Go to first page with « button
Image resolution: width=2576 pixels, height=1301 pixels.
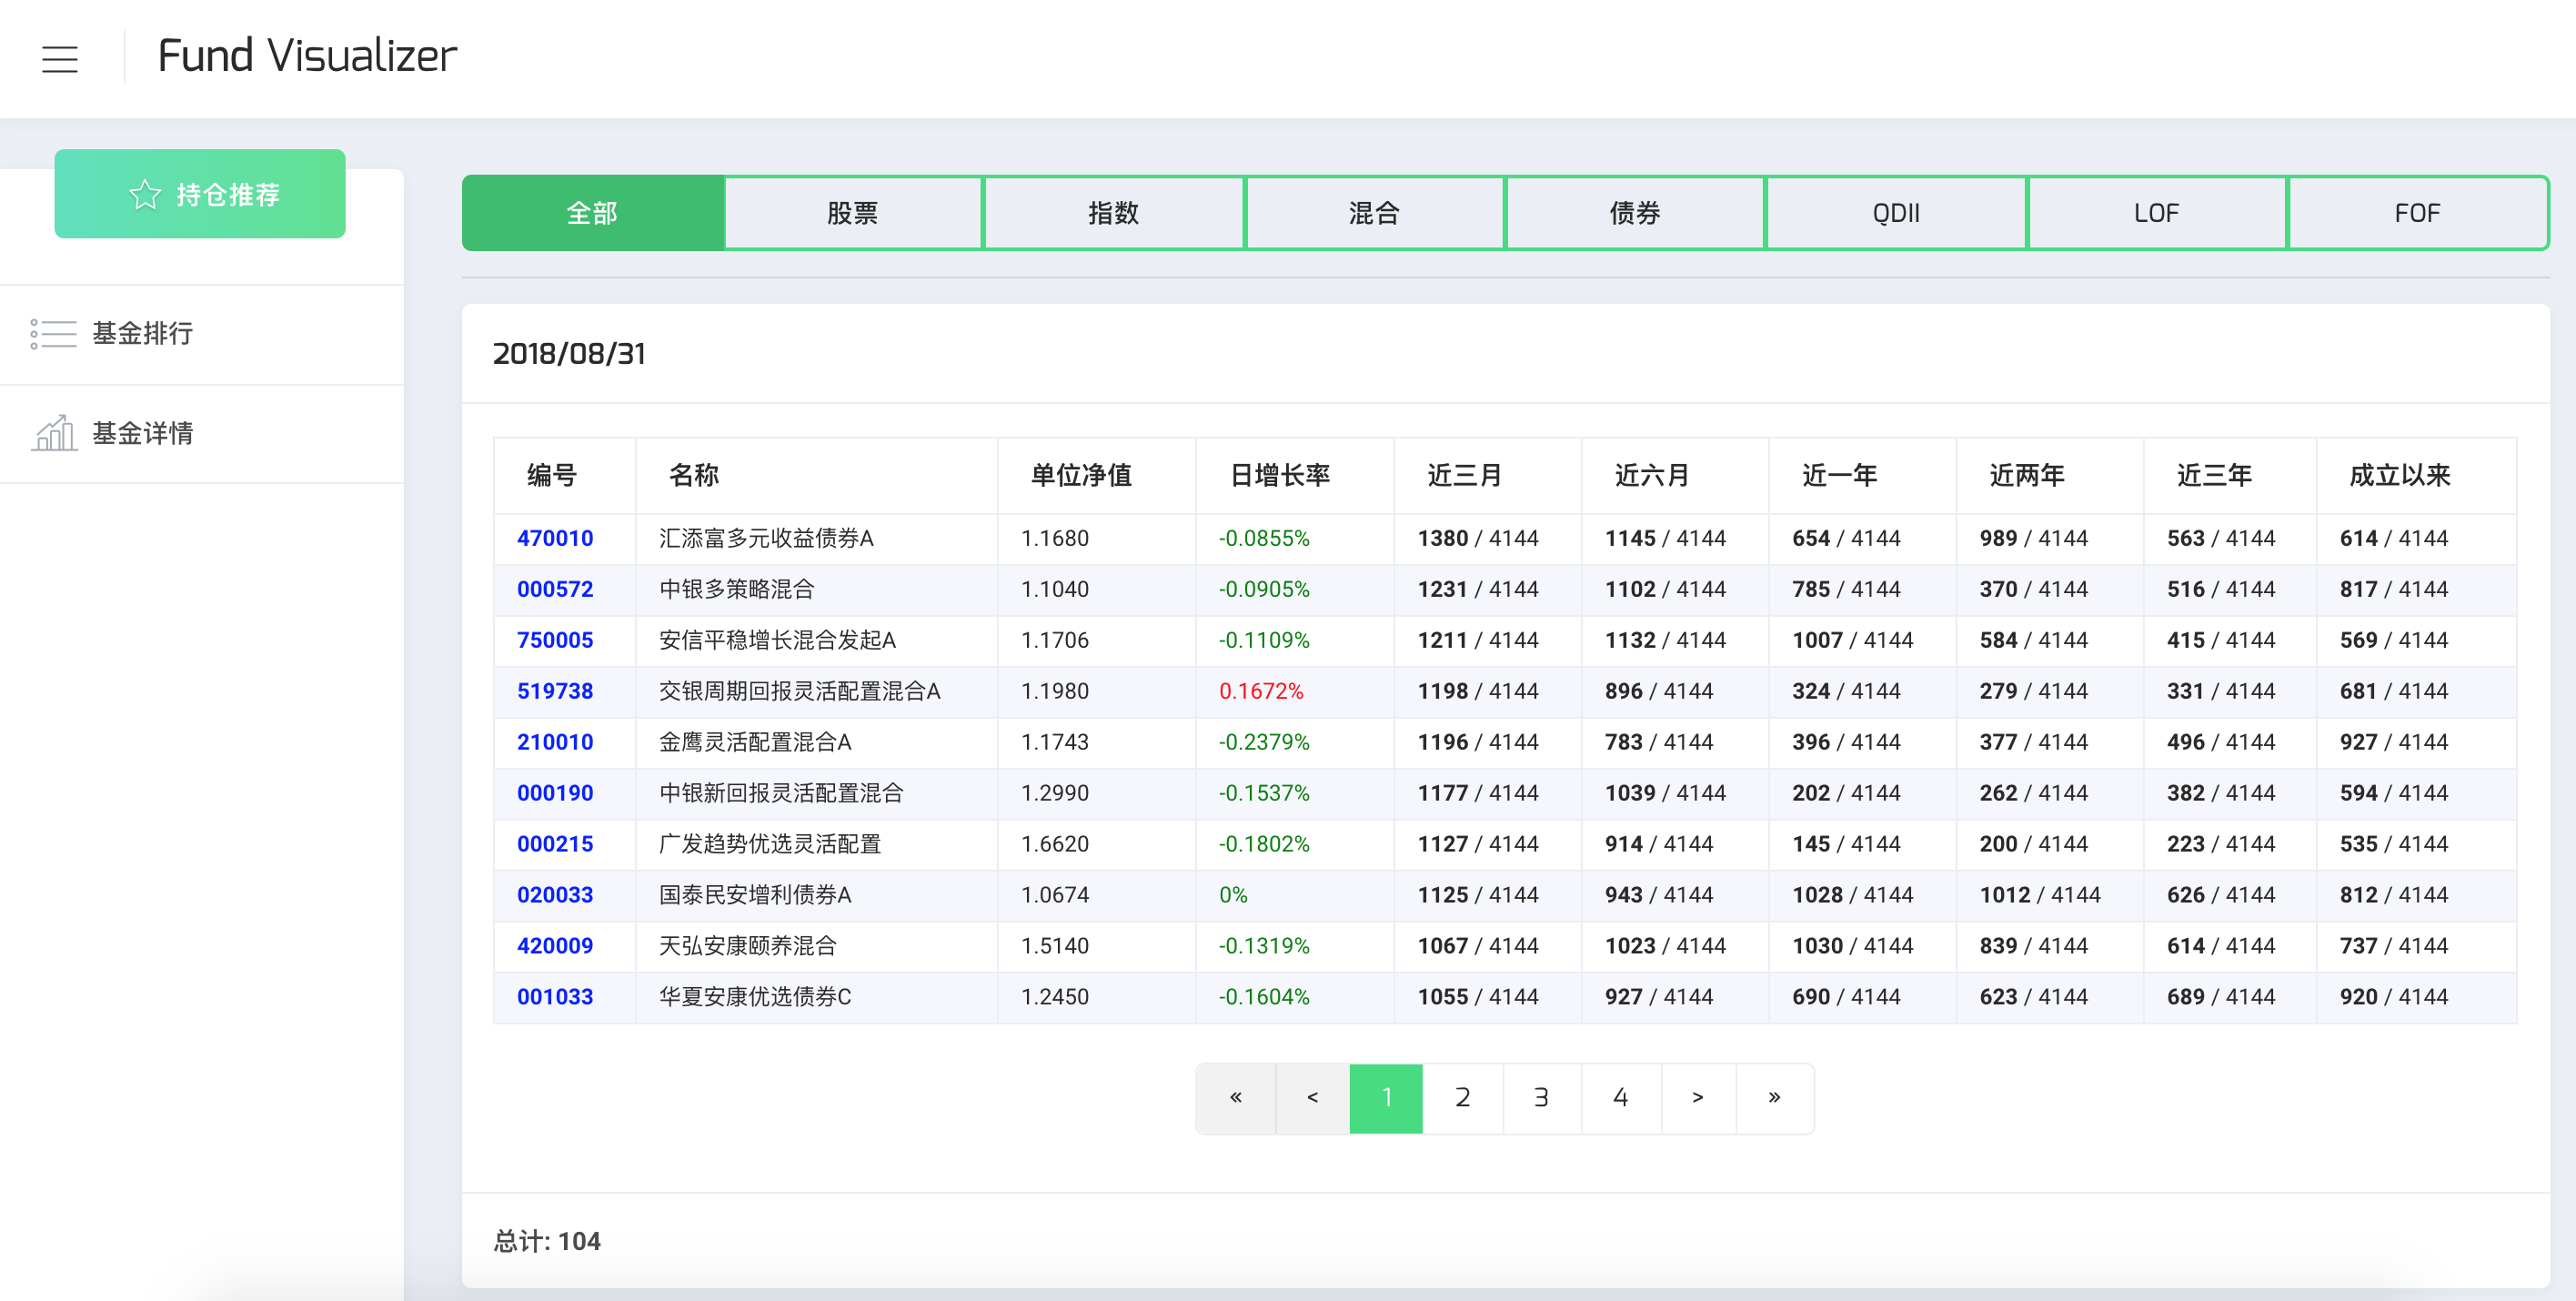[x=1235, y=1097]
